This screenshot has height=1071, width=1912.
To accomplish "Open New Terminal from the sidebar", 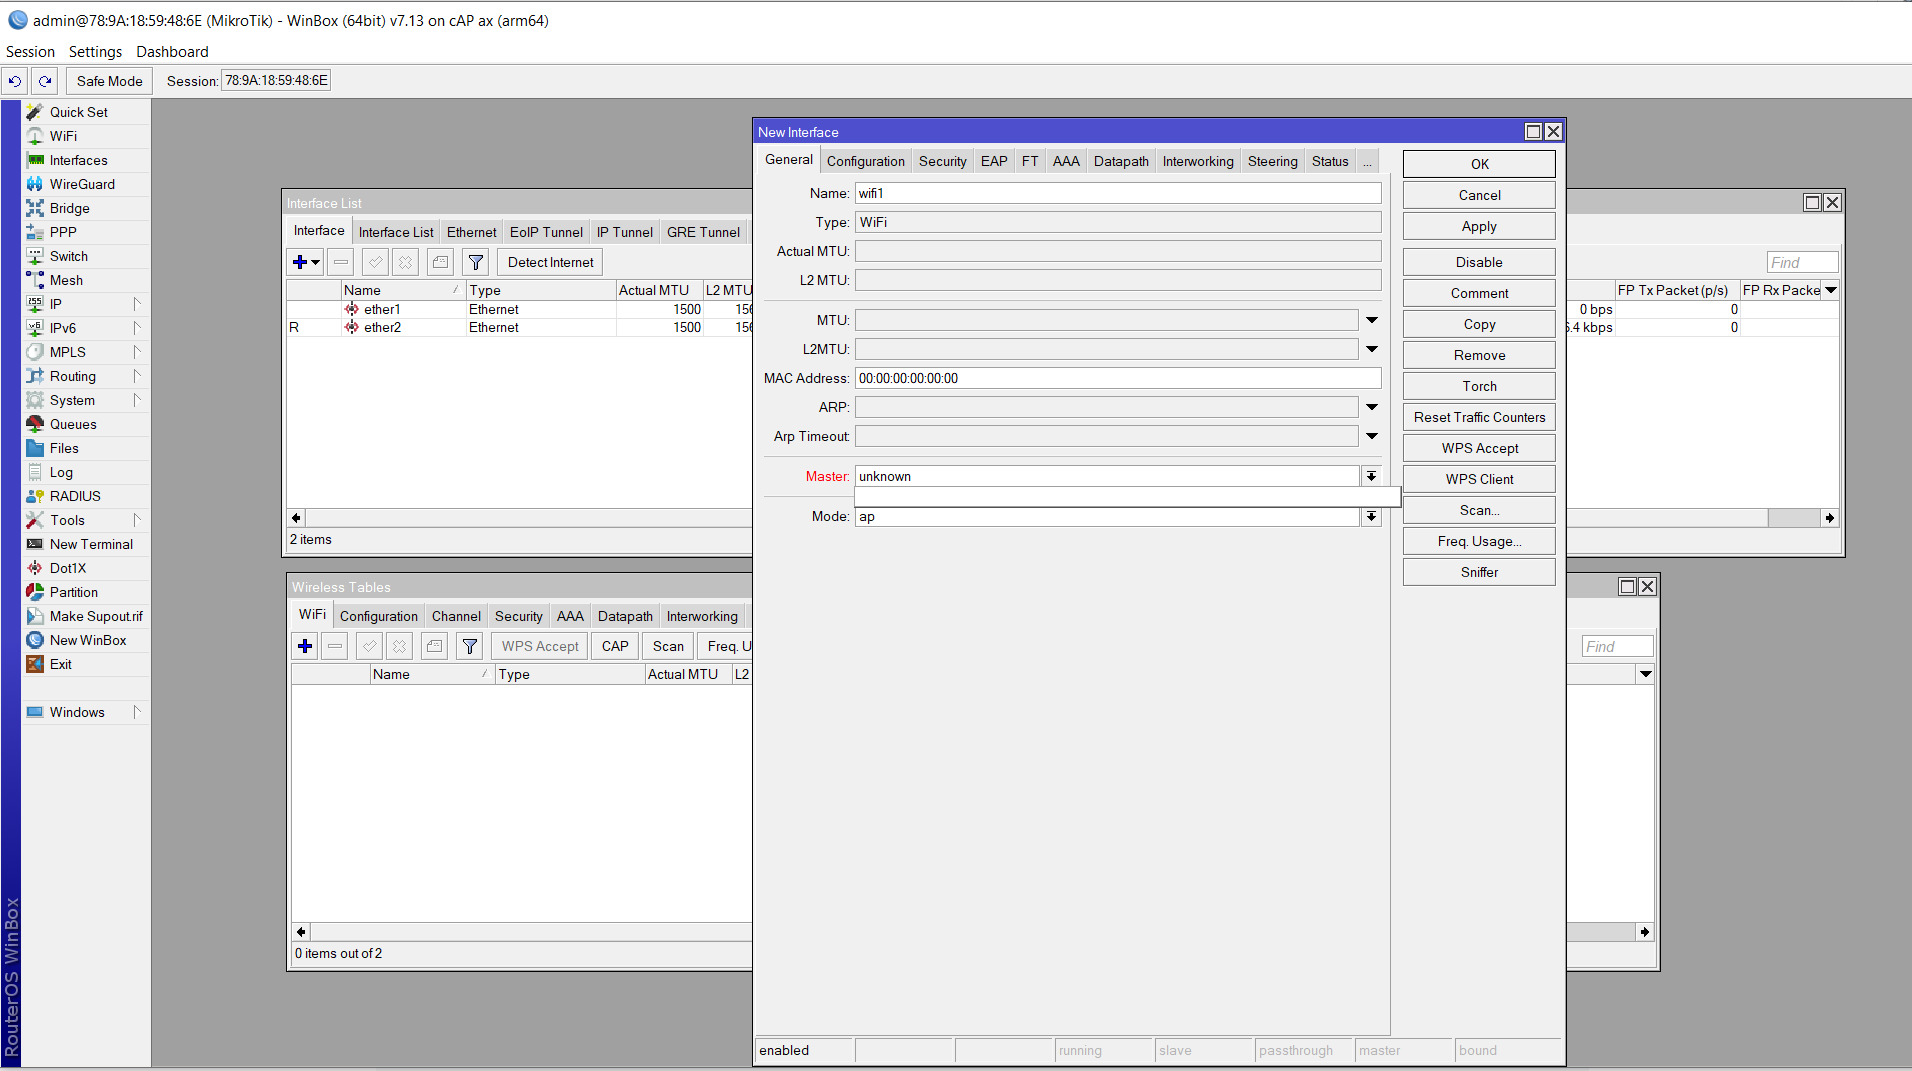I will click(x=91, y=544).
